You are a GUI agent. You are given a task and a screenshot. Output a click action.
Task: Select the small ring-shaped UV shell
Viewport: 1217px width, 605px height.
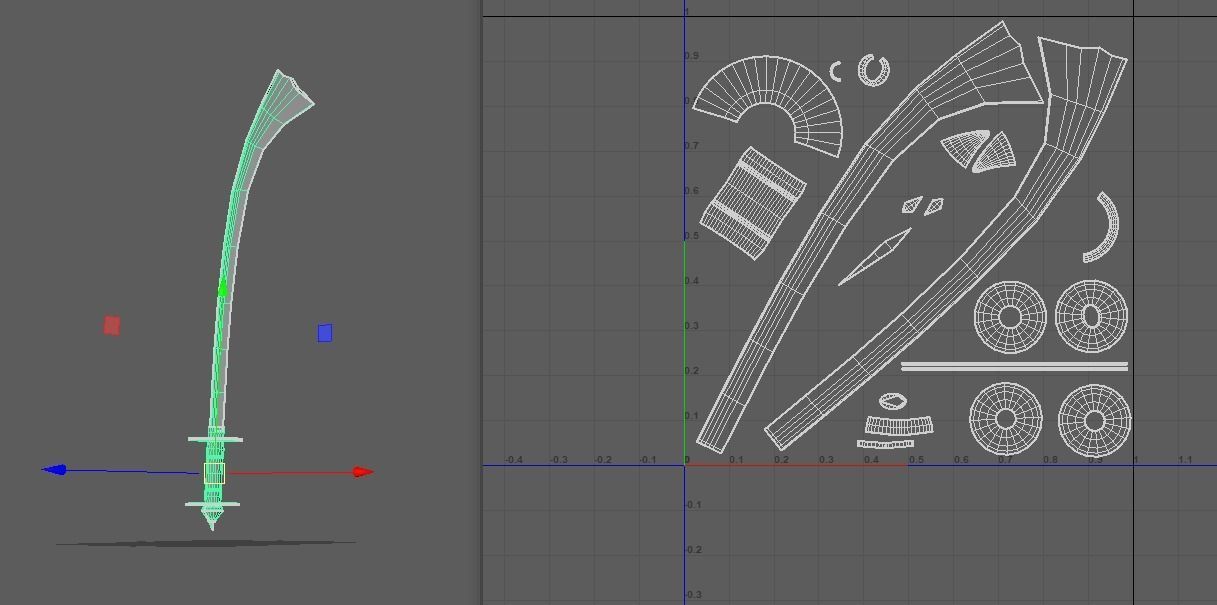(873, 70)
